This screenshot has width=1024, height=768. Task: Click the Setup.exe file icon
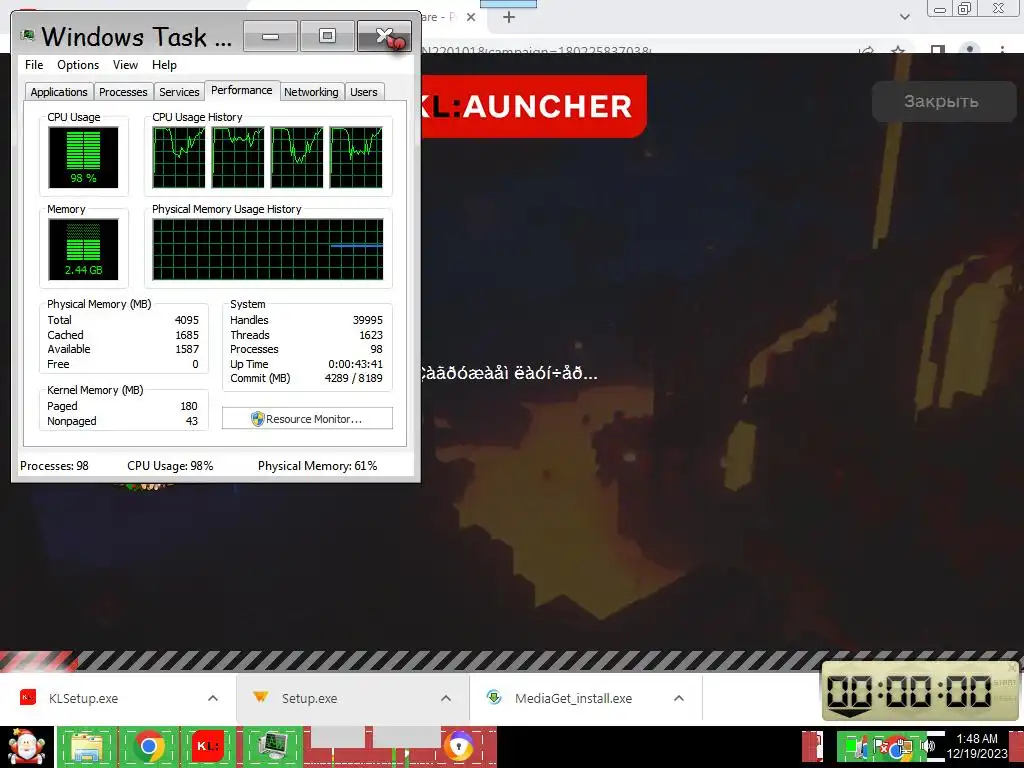pyautogui.click(x=261, y=697)
